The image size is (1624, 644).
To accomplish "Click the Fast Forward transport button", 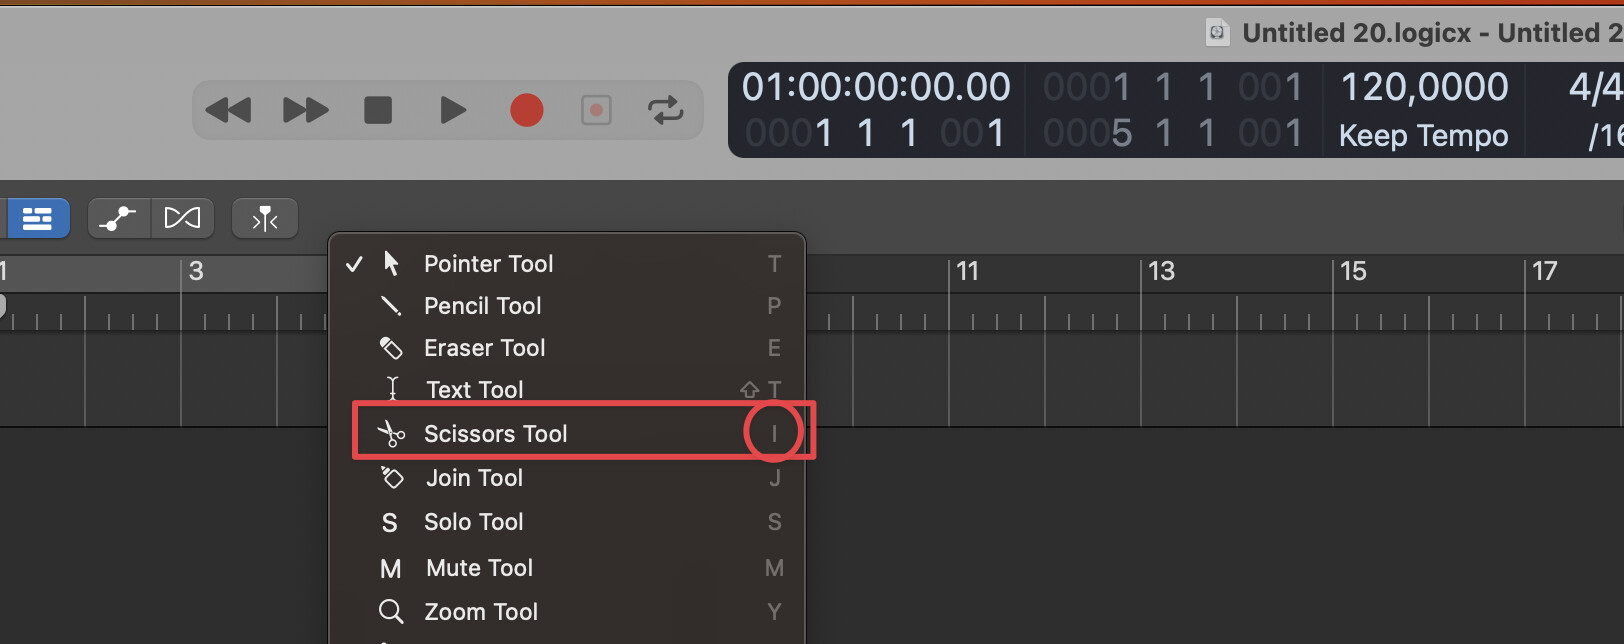I will click(305, 110).
